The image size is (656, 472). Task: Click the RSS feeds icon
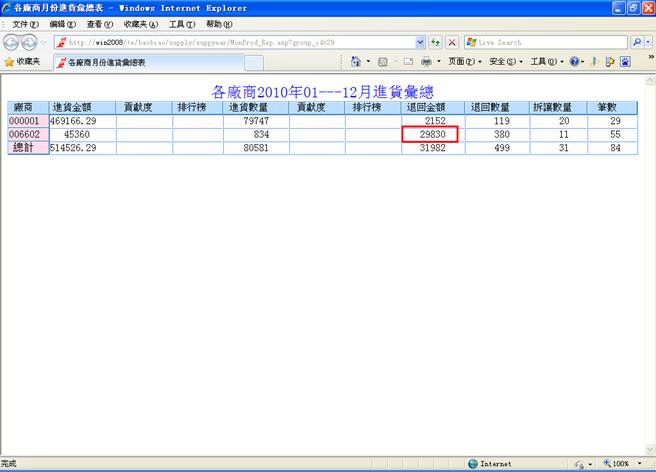(383, 62)
